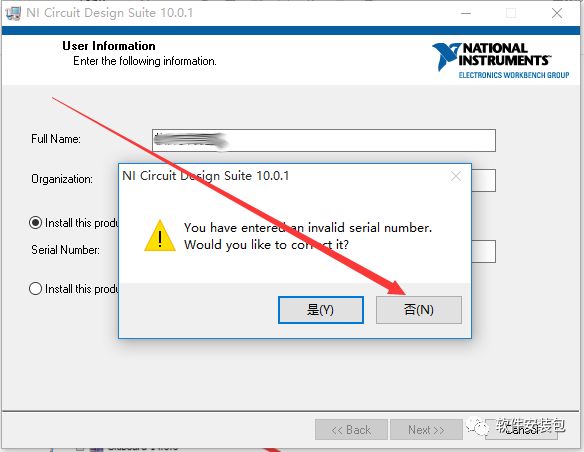Click the 否(N) button in the dialog
The height and width of the screenshot is (452, 584).
419,310
